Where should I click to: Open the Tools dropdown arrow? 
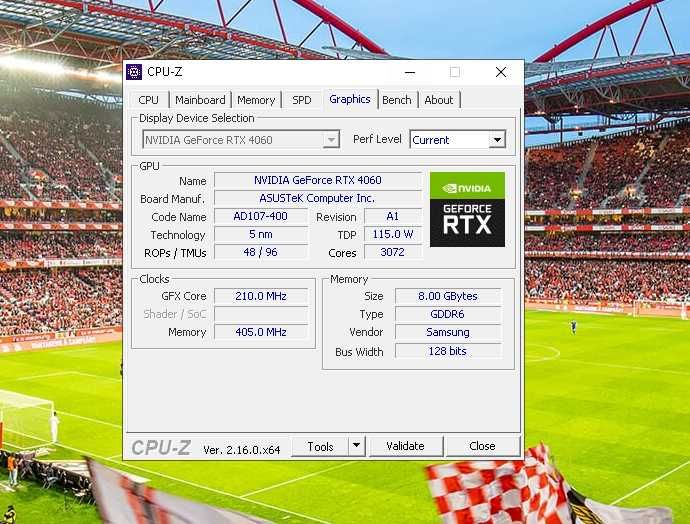pyautogui.click(x=357, y=447)
